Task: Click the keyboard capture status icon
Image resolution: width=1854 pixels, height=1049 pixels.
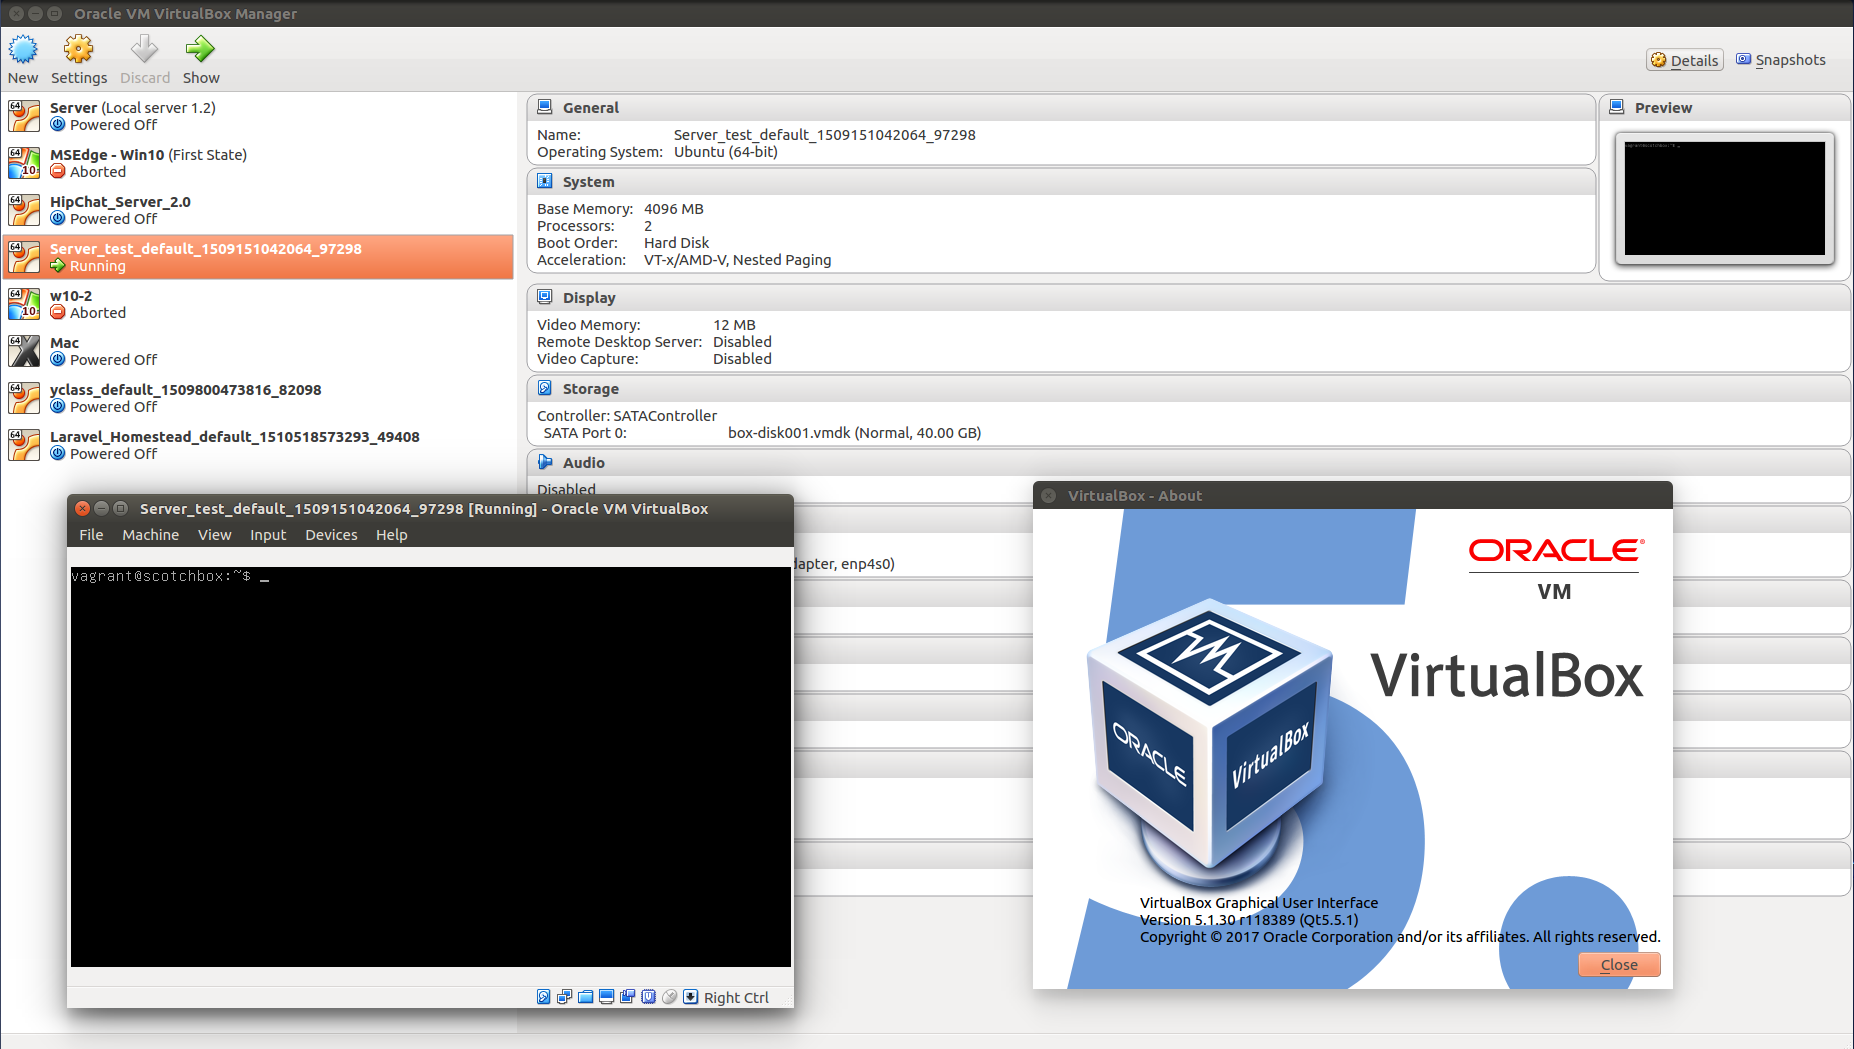Action: [690, 996]
